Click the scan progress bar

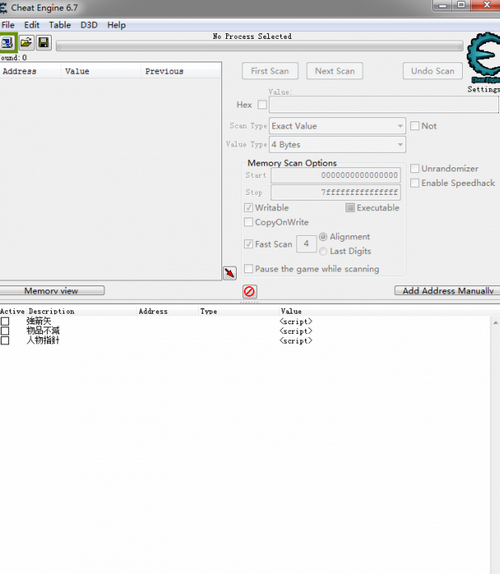(260, 46)
